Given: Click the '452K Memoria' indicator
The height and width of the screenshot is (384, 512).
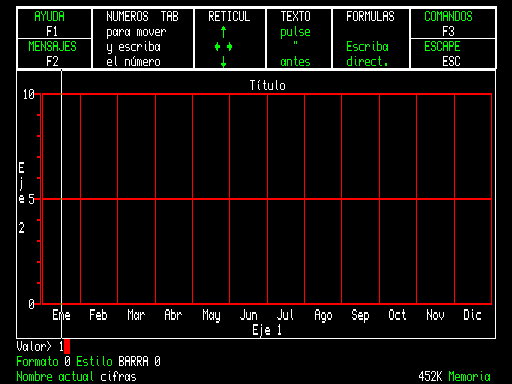Looking at the screenshot, I should 455,377.
